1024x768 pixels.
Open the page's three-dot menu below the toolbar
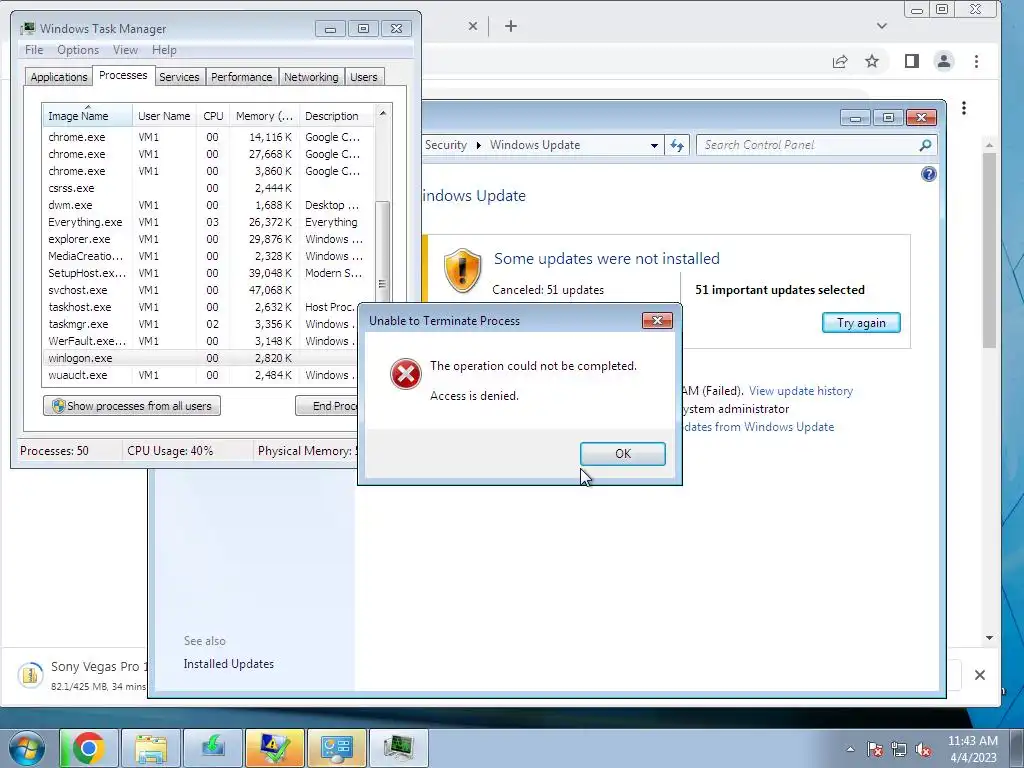coord(963,108)
